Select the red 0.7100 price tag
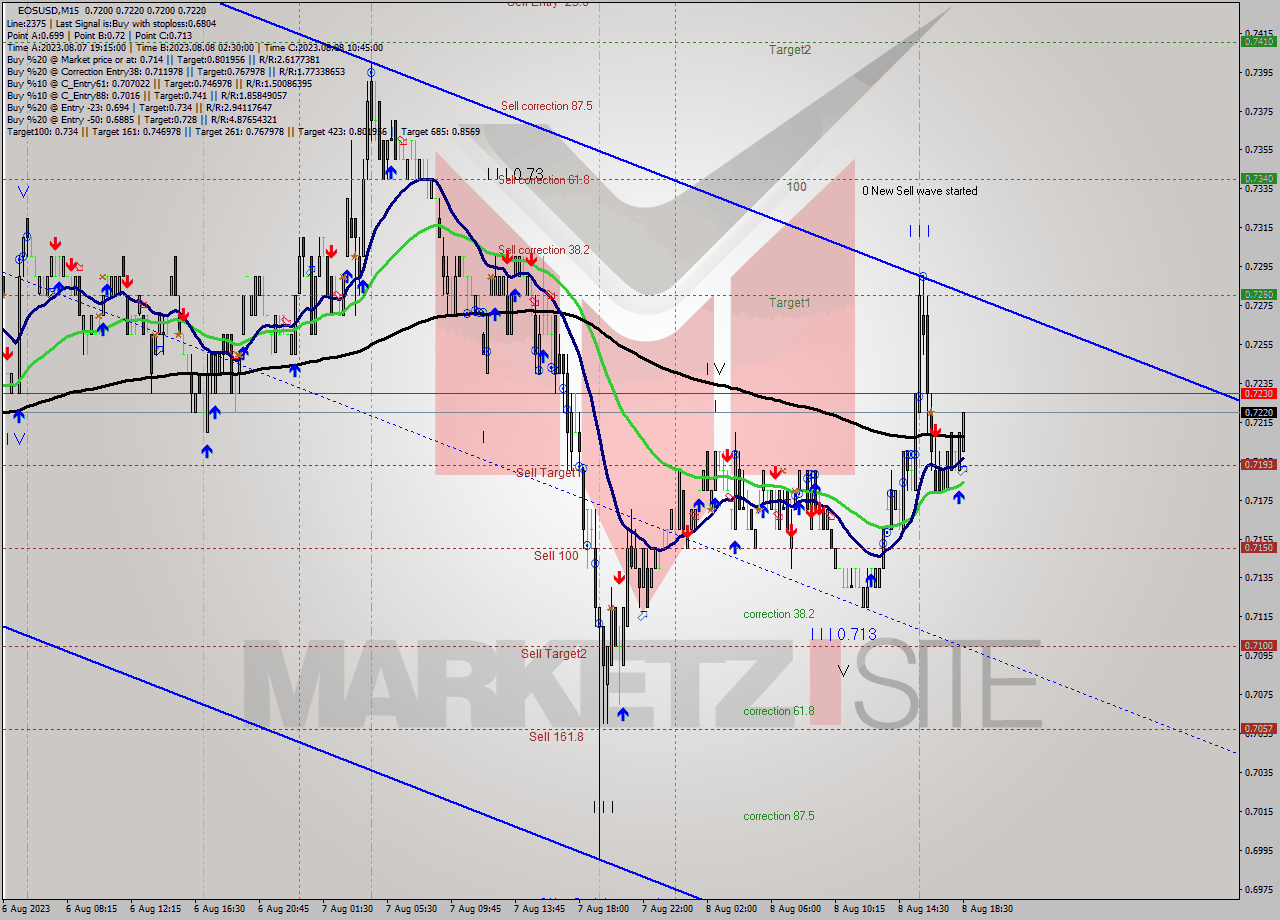Viewport: 1280px width, 920px height. (1258, 645)
